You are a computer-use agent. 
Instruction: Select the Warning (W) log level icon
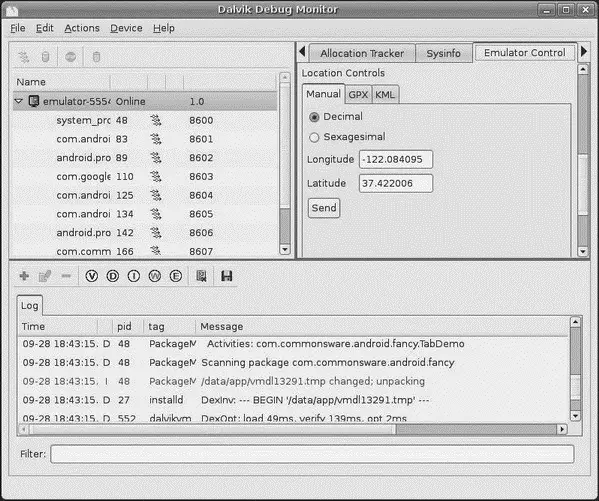coord(154,276)
